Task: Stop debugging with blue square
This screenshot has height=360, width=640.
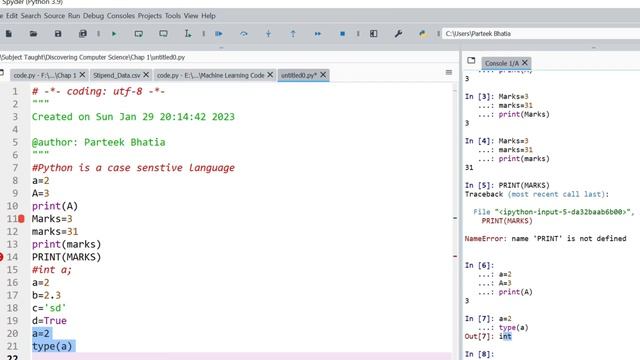Action: click(342, 34)
